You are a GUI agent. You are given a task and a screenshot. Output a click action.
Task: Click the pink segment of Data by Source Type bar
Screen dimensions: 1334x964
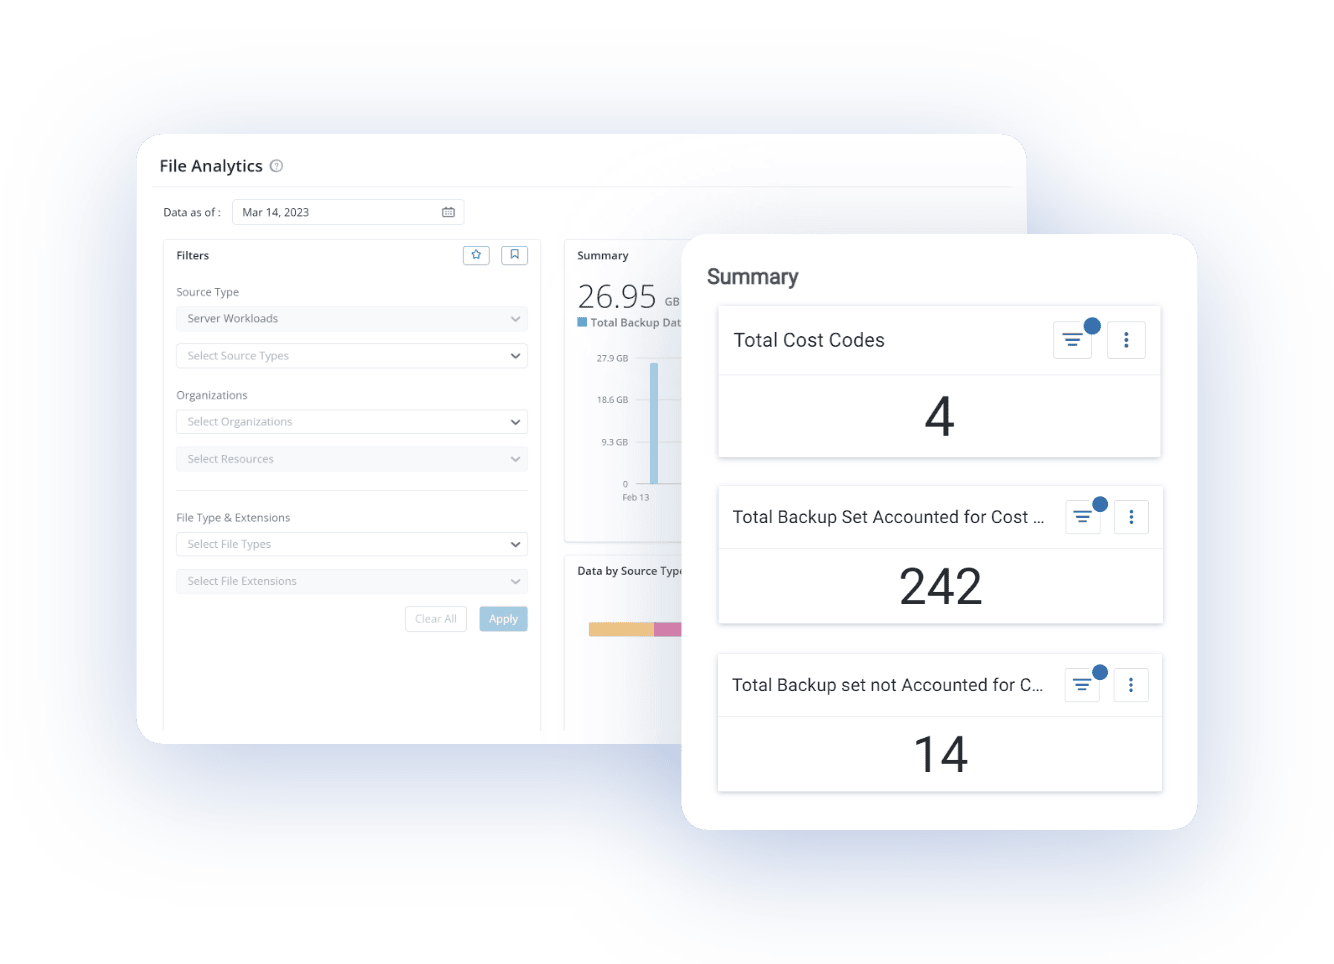tap(667, 629)
